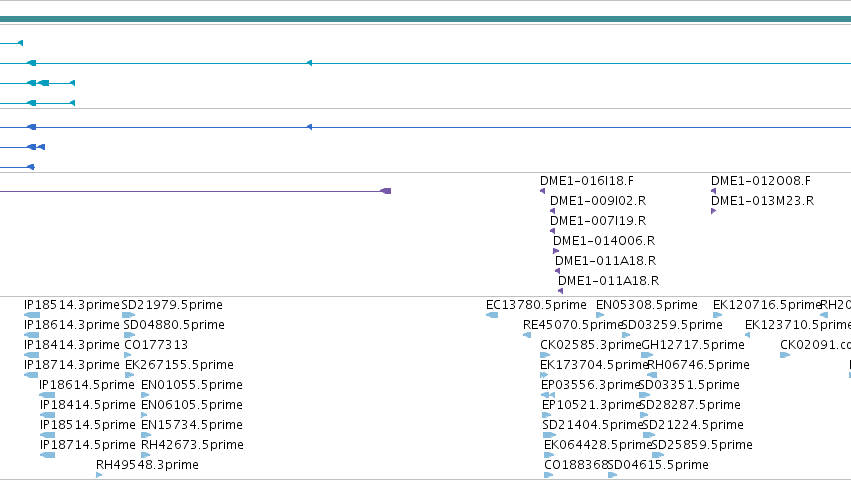This screenshot has height=480, width=851.
Task: Select the purple block at the purple line's end
Action: (386, 191)
